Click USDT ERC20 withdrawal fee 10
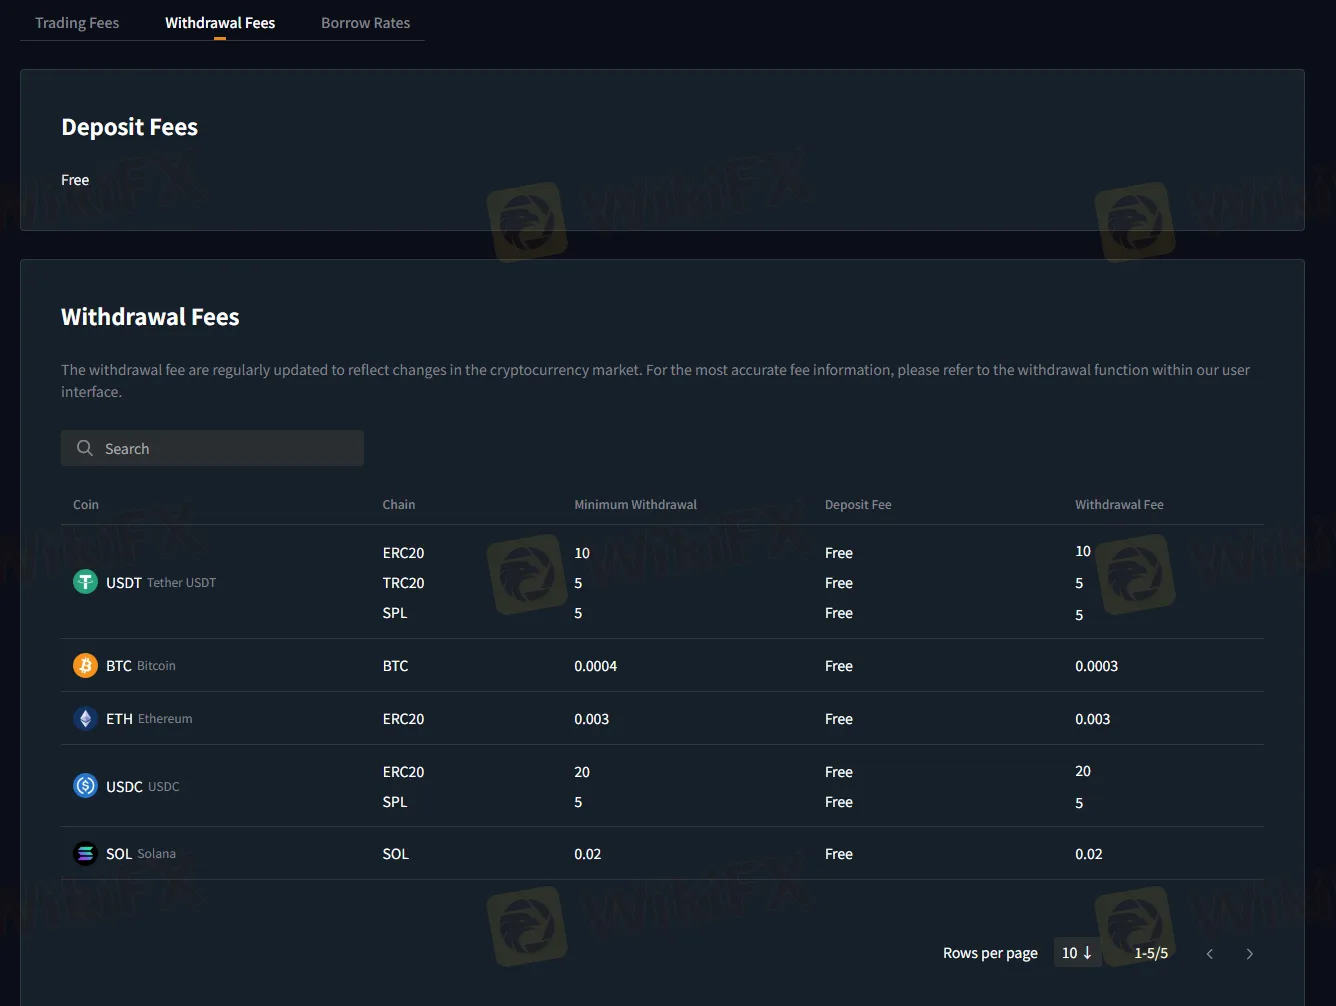 1083,550
